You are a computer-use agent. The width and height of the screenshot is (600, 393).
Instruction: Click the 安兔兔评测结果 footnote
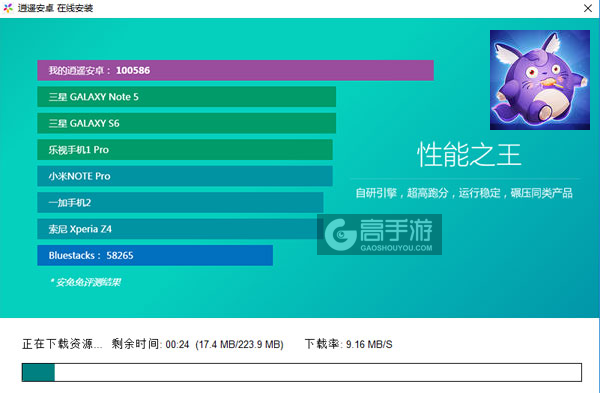[x=86, y=282]
